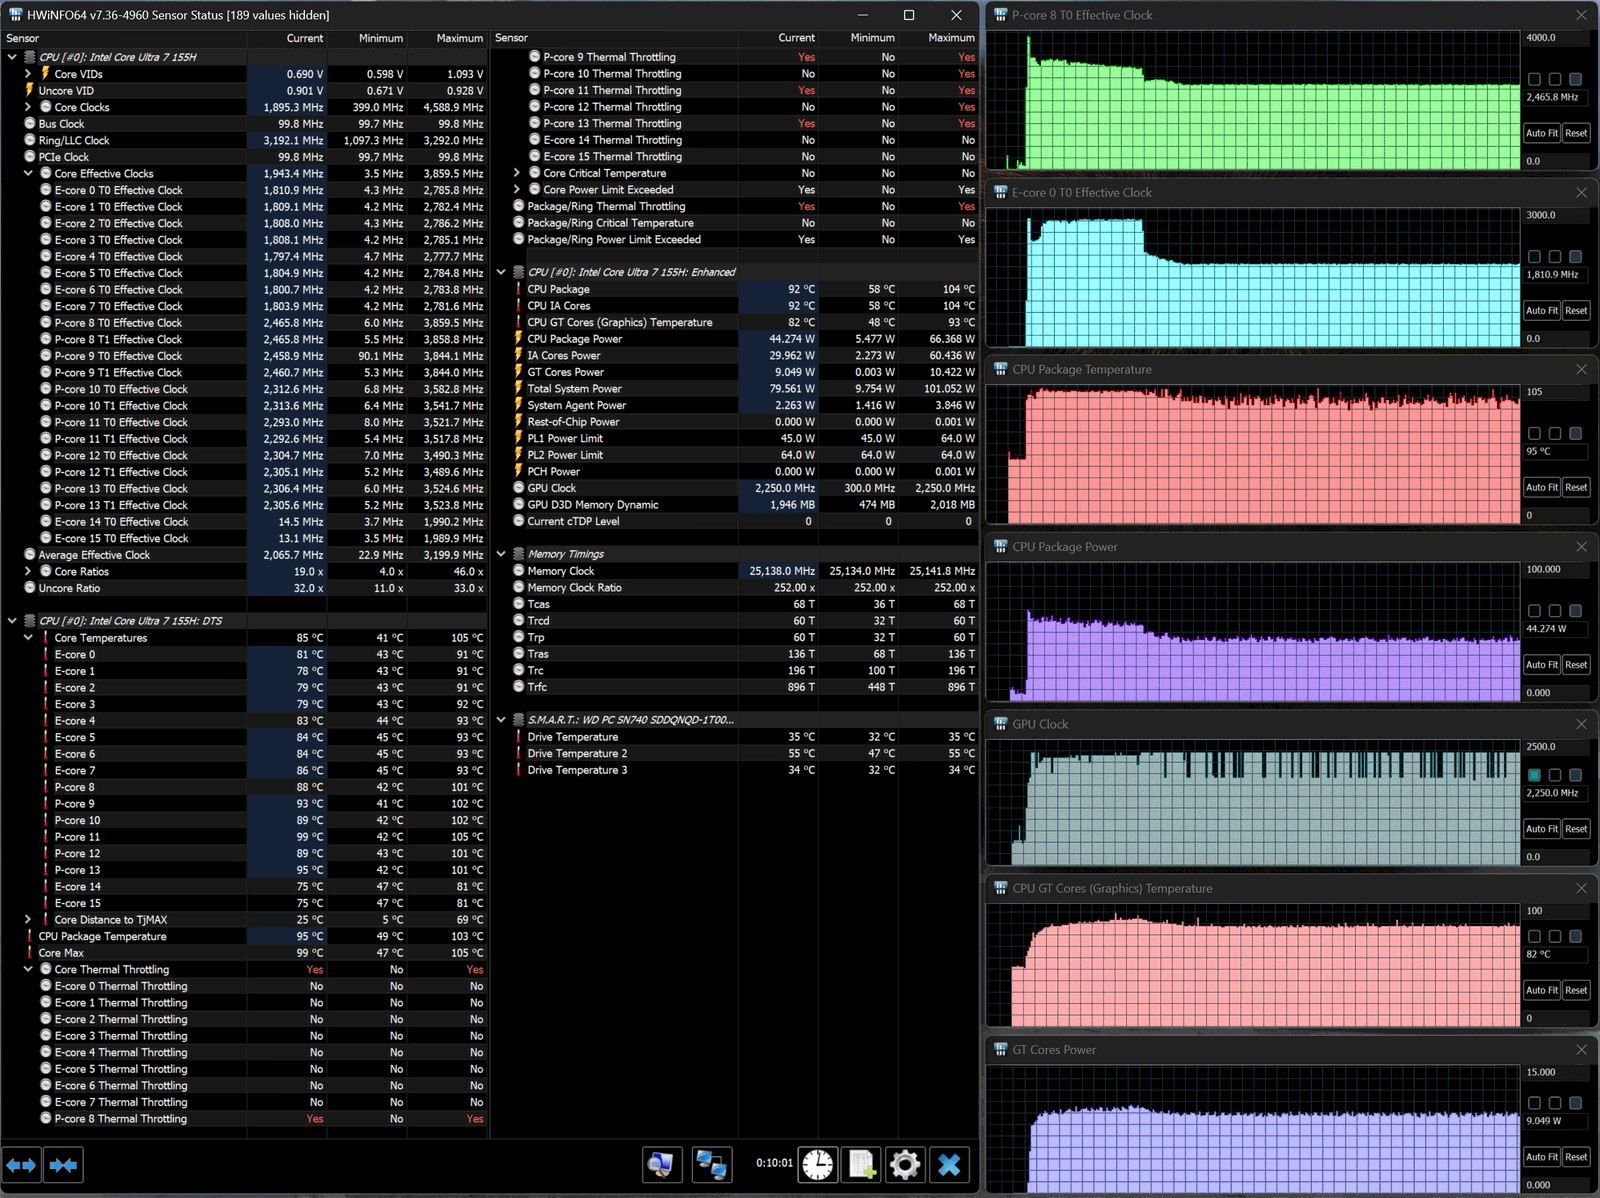Click the thermometer icon beside Drive Temperature 2
The image size is (1600, 1198).
(518, 753)
